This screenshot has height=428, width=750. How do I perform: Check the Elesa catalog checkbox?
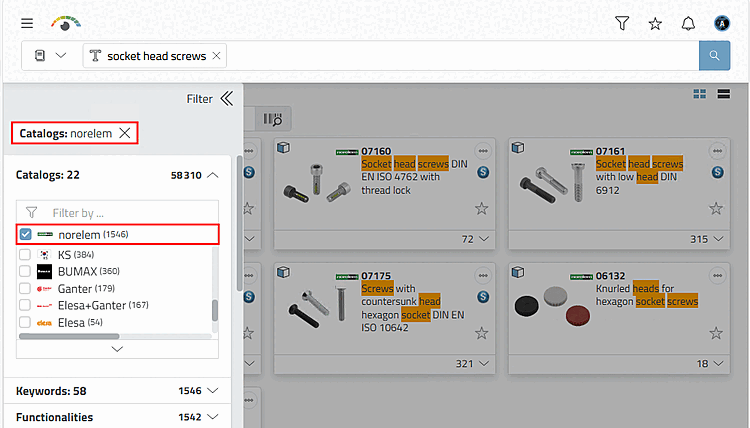tap(25, 322)
